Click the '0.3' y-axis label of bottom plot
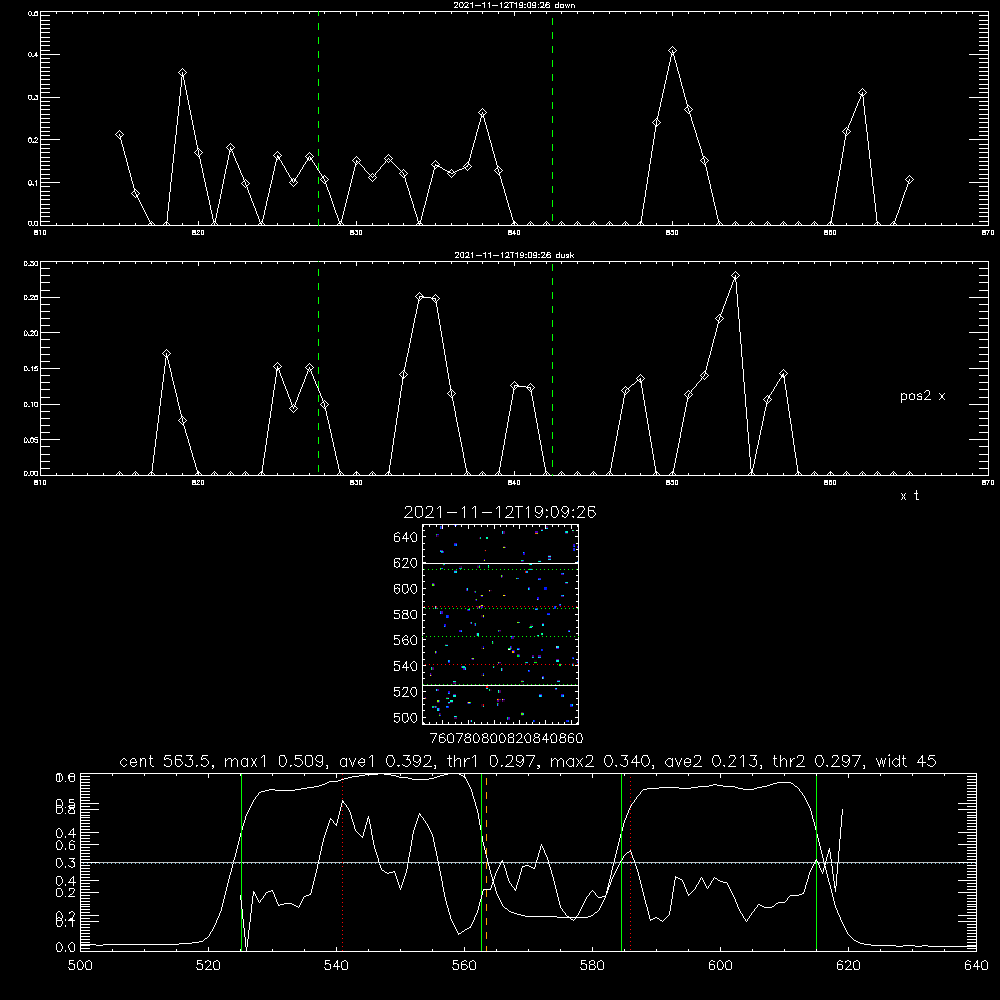The width and height of the screenshot is (1000, 1000). click(66, 863)
